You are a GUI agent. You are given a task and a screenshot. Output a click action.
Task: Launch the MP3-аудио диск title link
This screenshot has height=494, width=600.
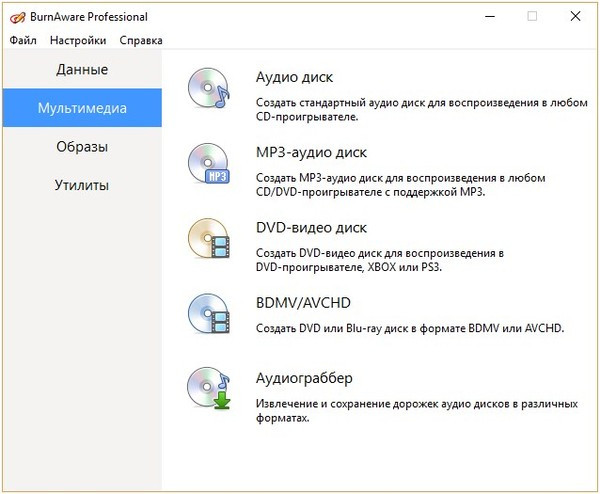[312, 153]
